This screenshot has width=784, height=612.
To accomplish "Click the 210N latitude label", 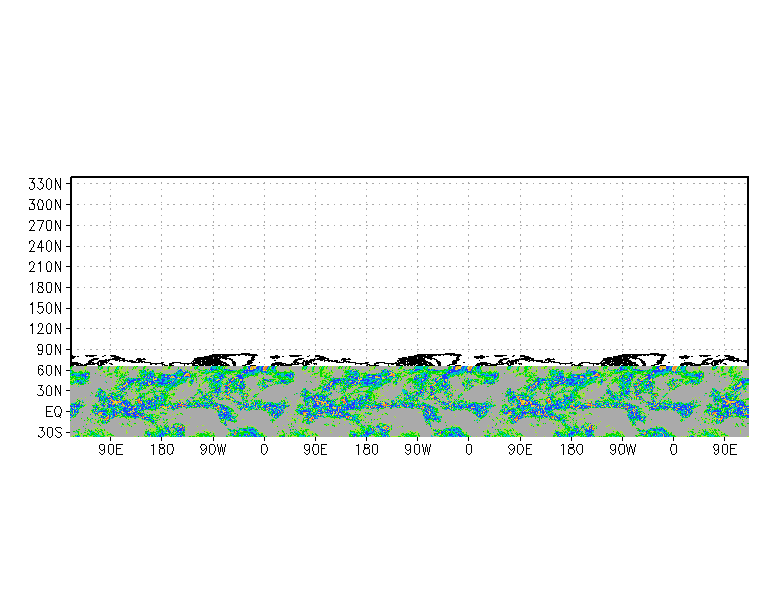I will pyautogui.click(x=45, y=266).
